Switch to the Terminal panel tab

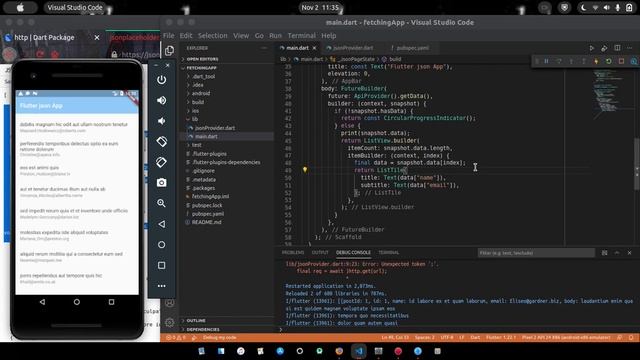click(x=389, y=253)
